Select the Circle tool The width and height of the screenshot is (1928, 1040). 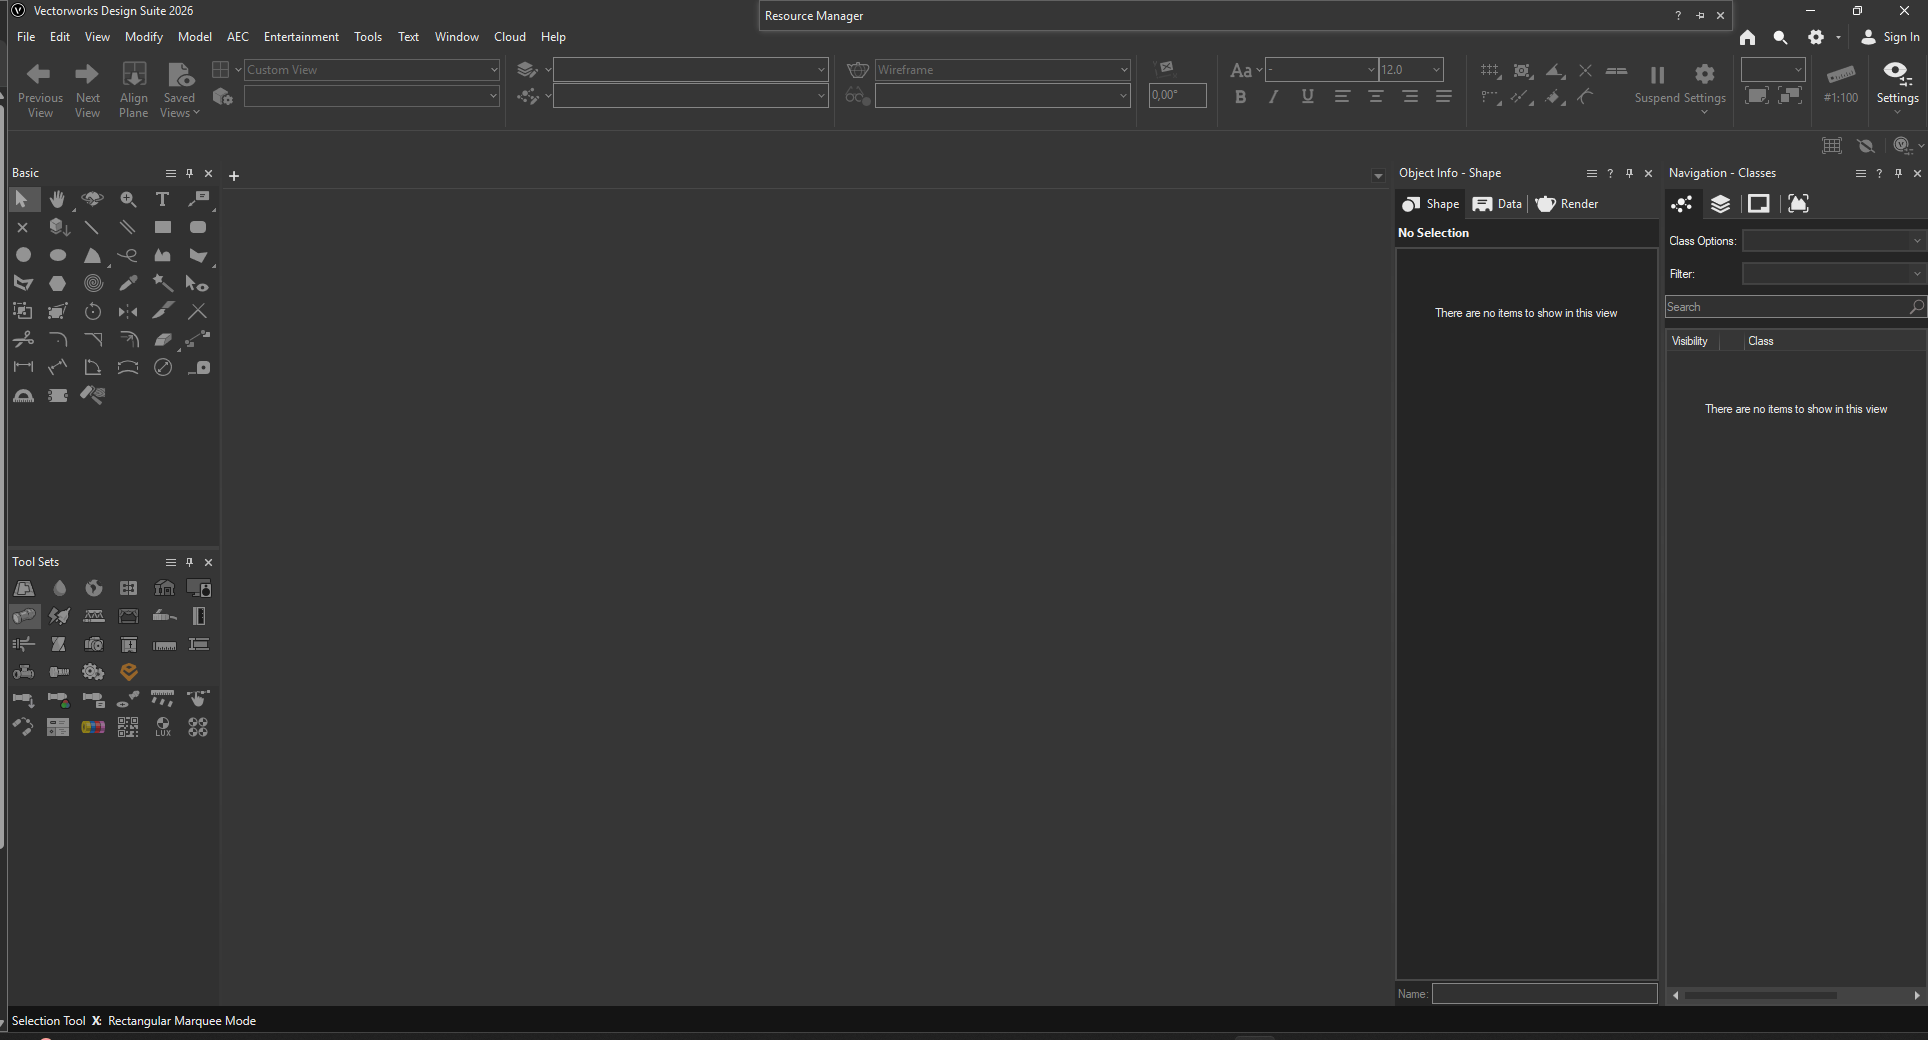pyautogui.click(x=23, y=256)
